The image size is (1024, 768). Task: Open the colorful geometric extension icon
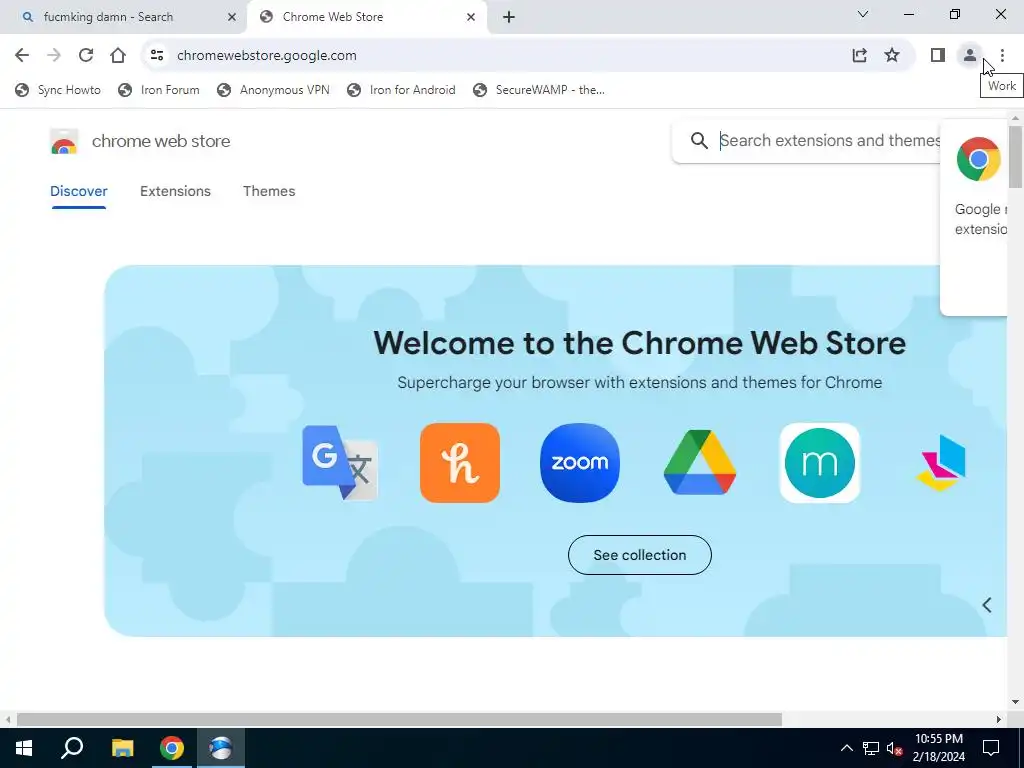(x=941, y=463)
